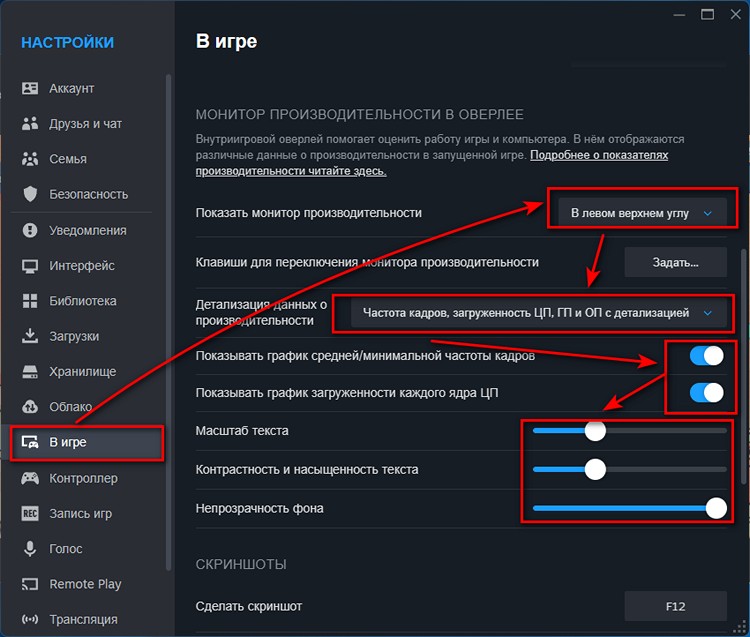
Task: Click the Непрозрачность фона slider handle
Action: tap(716, 508)
